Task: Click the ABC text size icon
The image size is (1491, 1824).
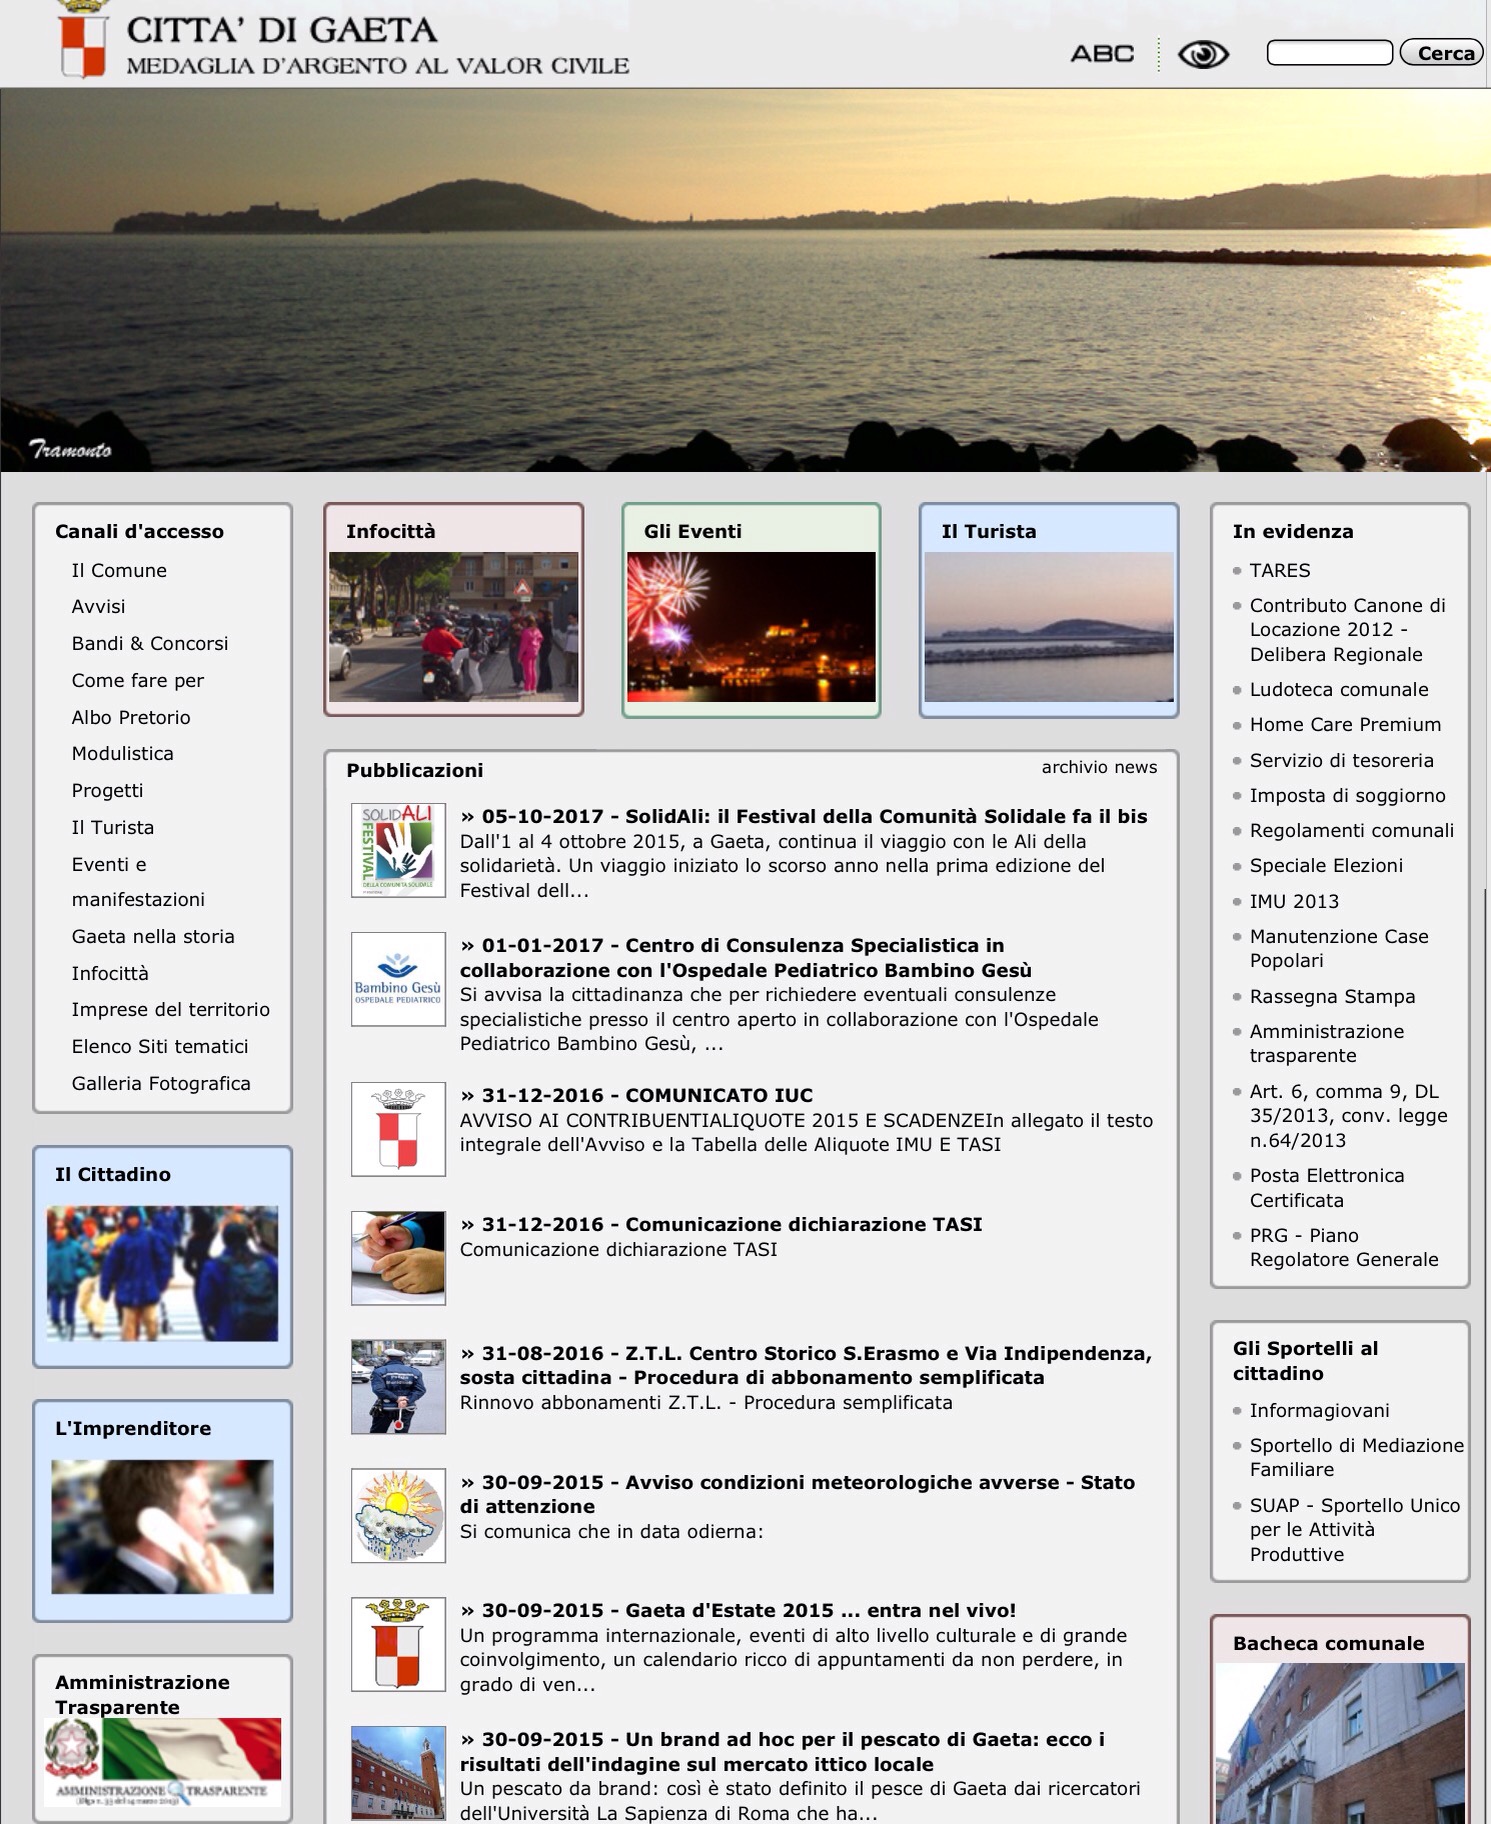Action: 1102,54
